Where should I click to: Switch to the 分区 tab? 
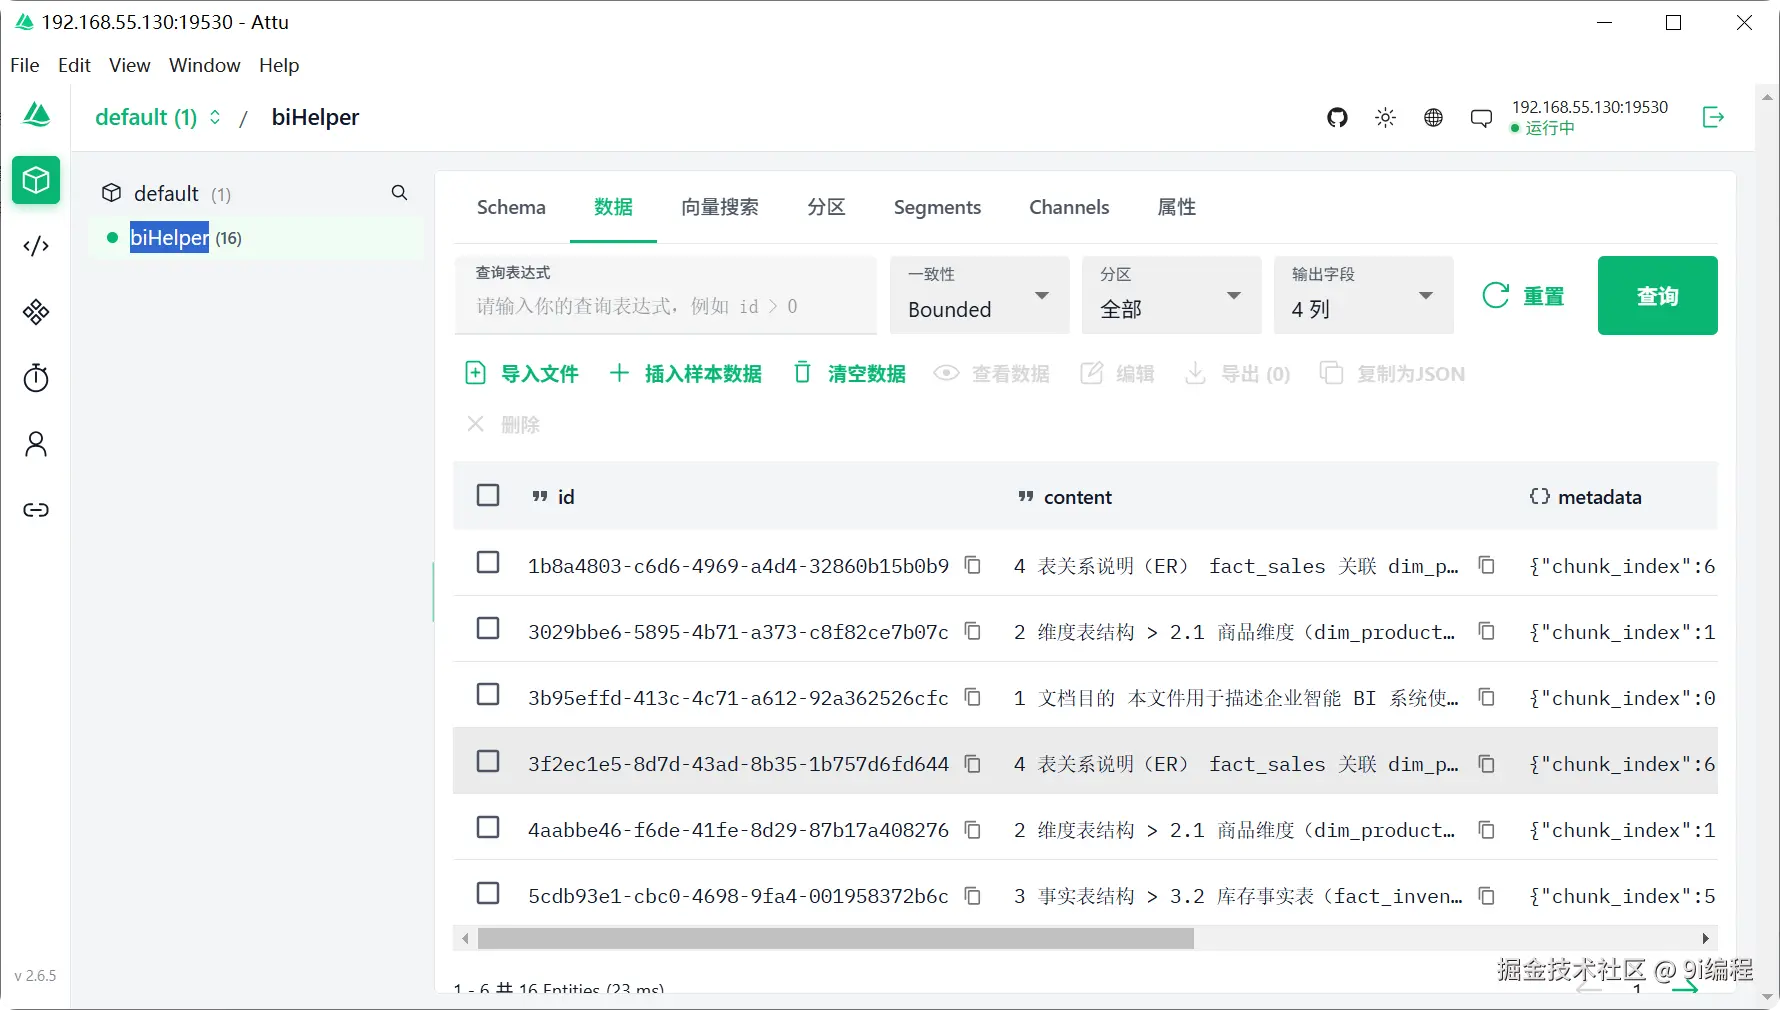[826, 207]
